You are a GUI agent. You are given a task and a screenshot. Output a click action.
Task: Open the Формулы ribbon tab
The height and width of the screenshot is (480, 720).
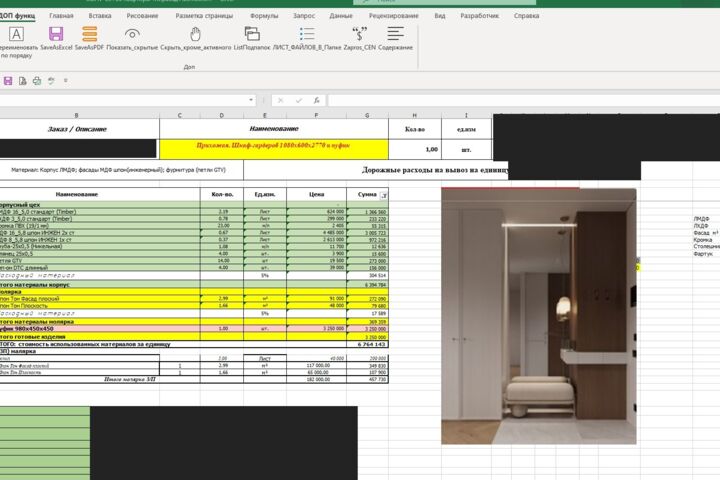click(x=264, y=16)
